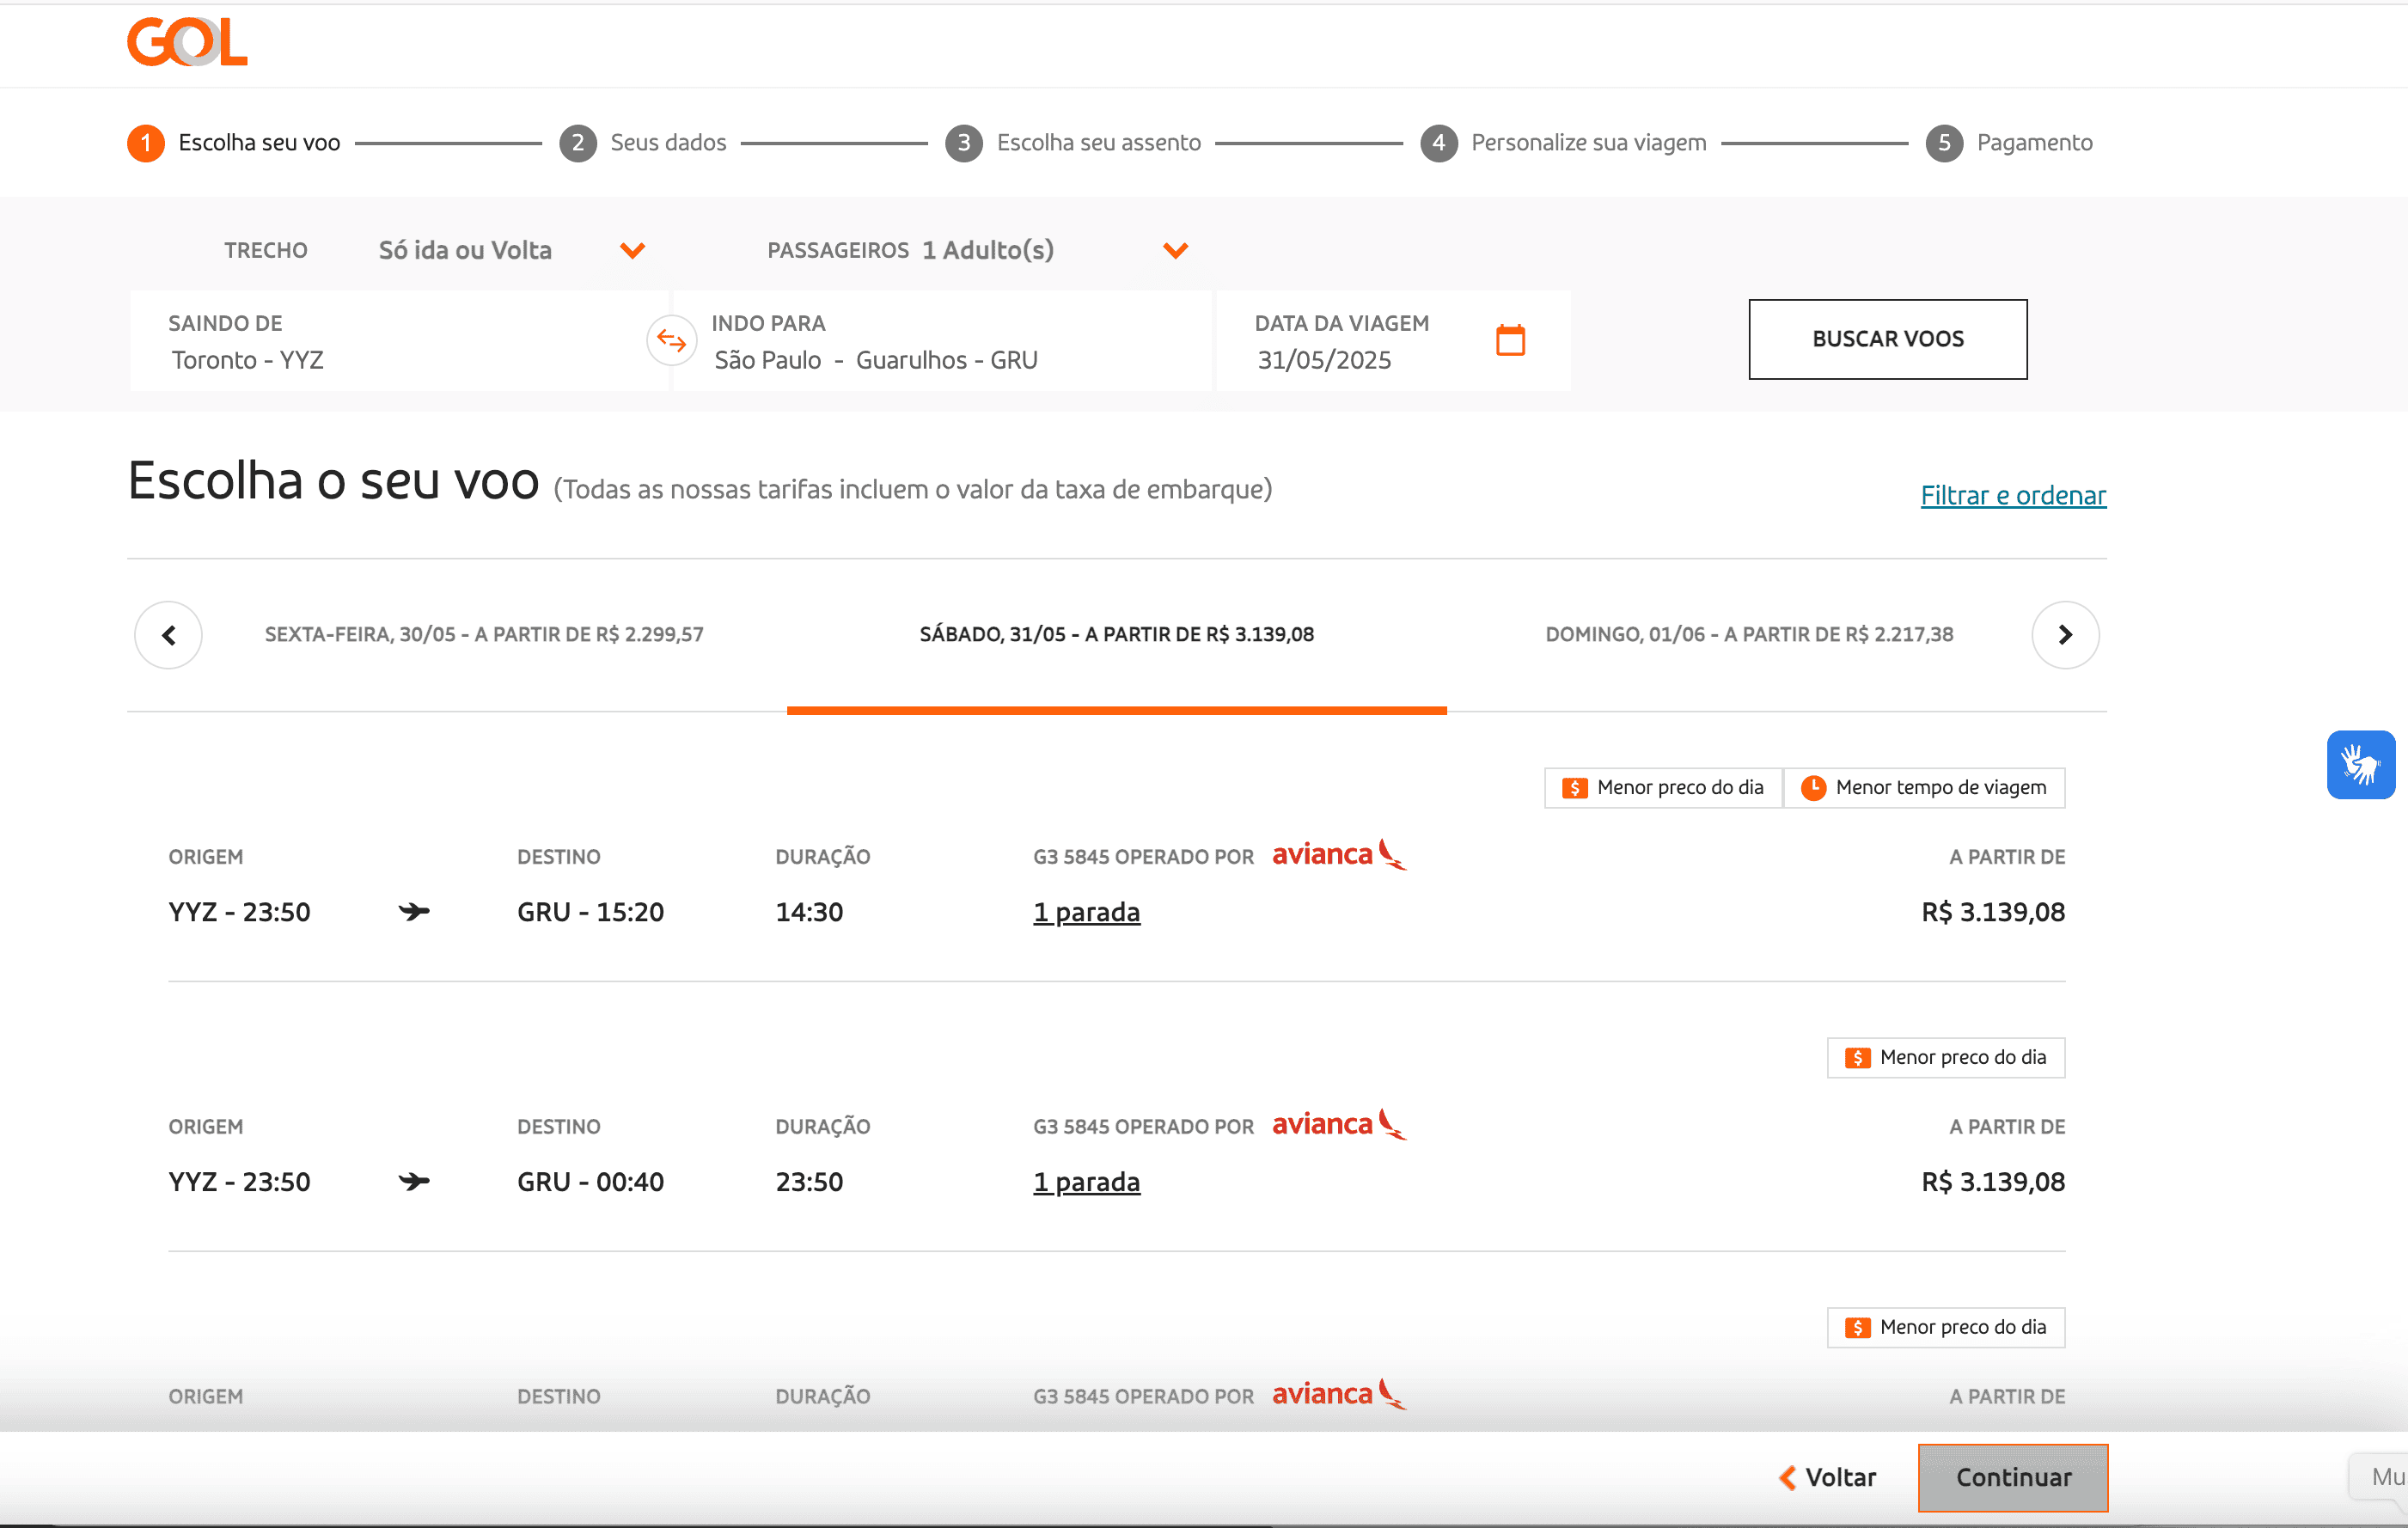Select the Sábado 31/05 date tab
The width and height of the screenshot is (2408, 1528).
(1116, 635)
